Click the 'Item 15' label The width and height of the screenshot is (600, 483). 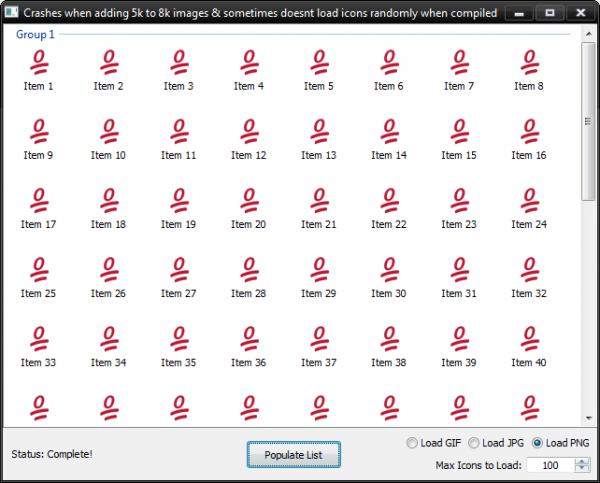click(x=459, y=155)
